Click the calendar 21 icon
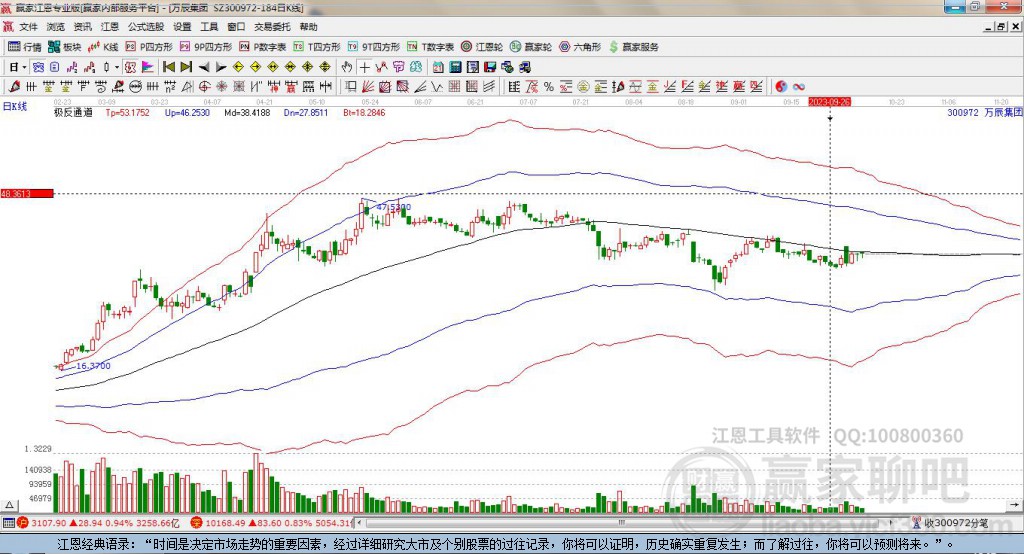1024x554 pixels. [x=437, y=67]
